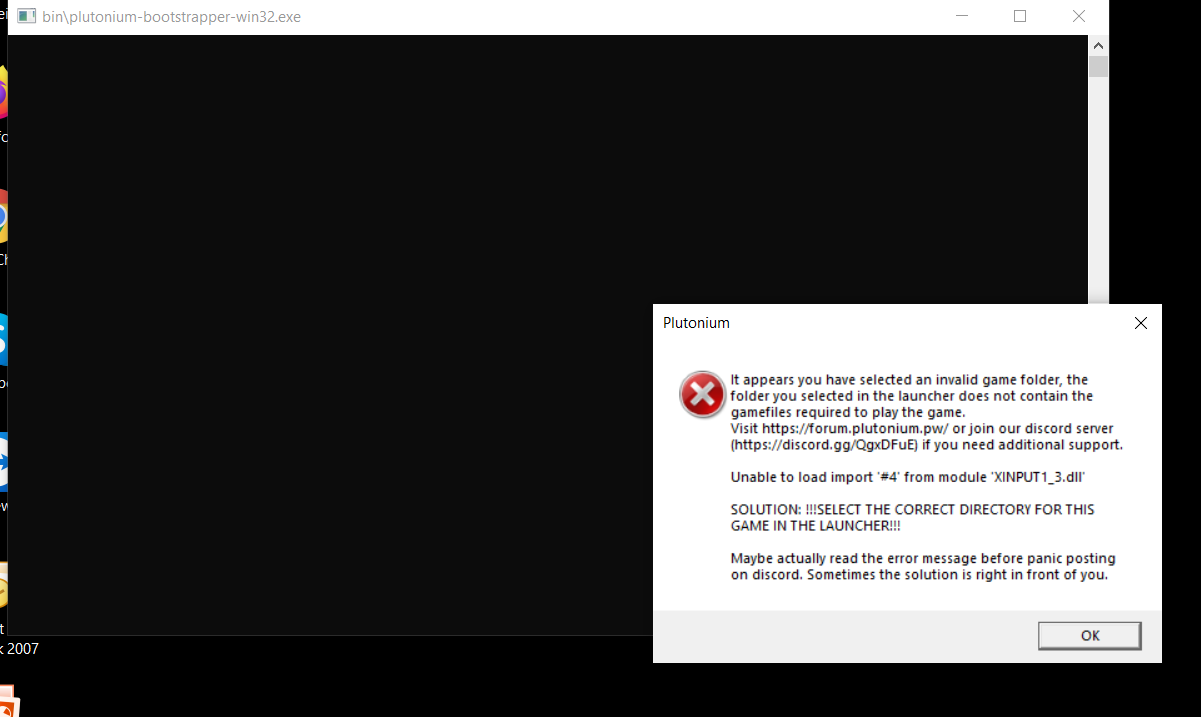Click the 'Unable to load import' error line
The width and height of the screenshot is (1201, 717).
907,477
